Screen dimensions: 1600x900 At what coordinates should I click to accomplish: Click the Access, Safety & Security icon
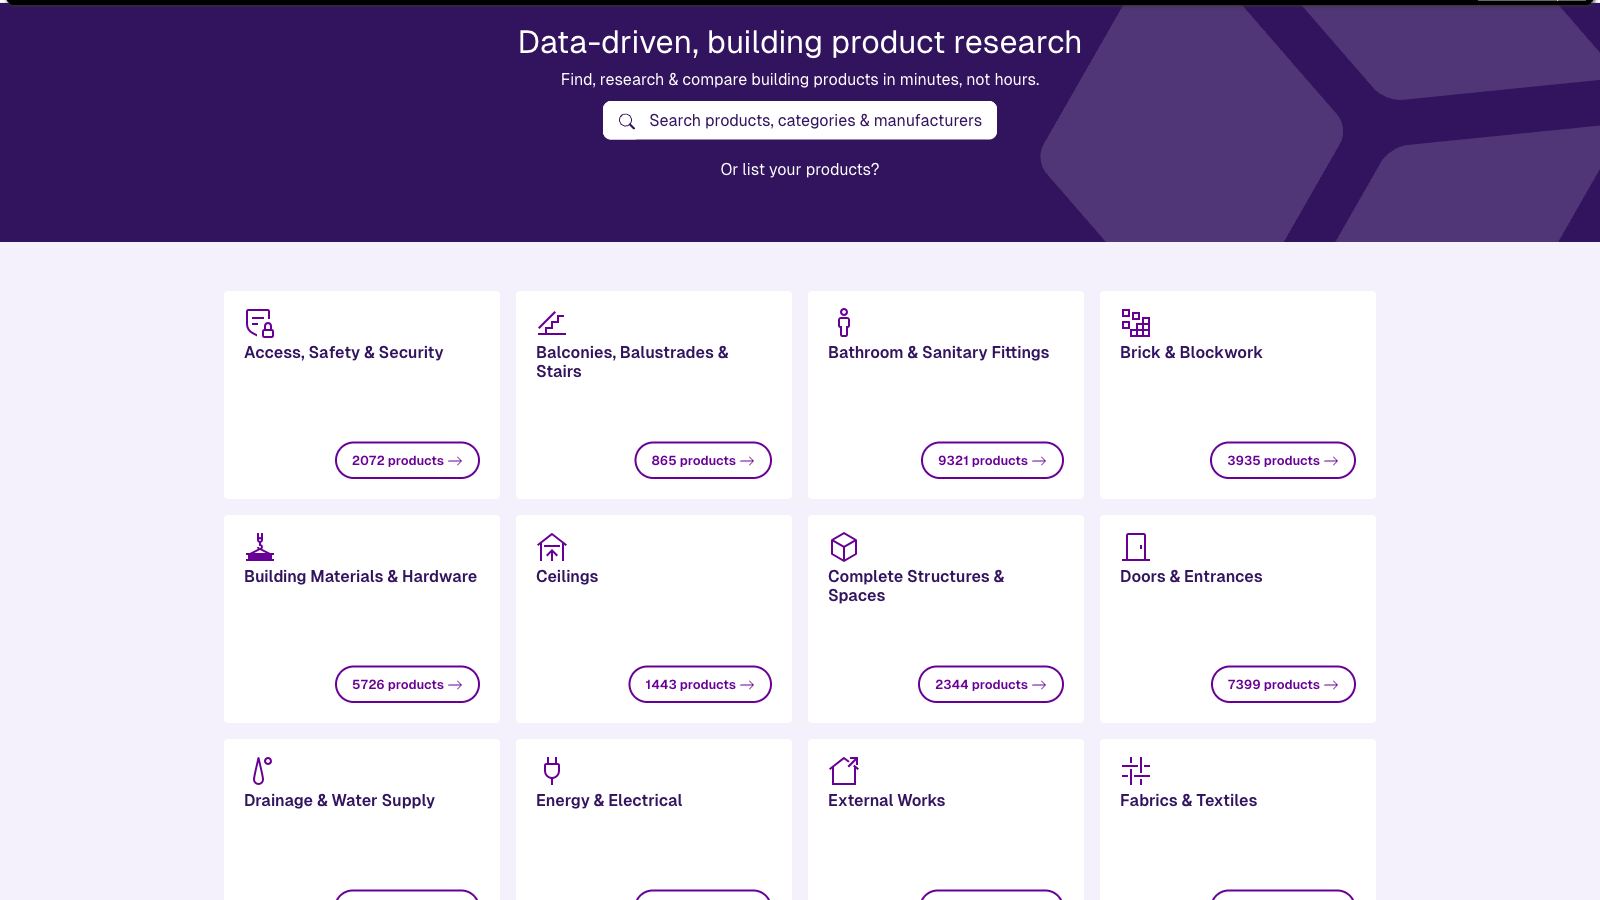point(260,323)
